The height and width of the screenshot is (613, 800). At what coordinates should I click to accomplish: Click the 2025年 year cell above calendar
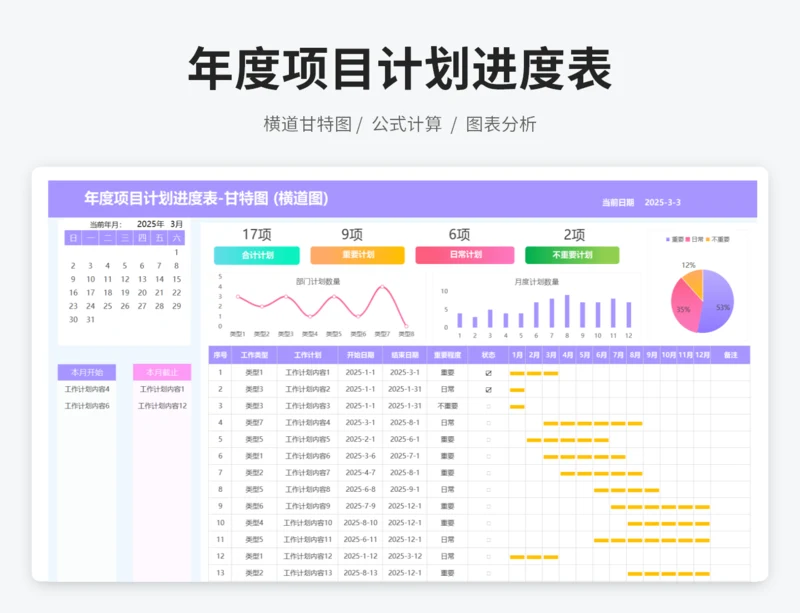pyautogui.click(x=151, y=224)
